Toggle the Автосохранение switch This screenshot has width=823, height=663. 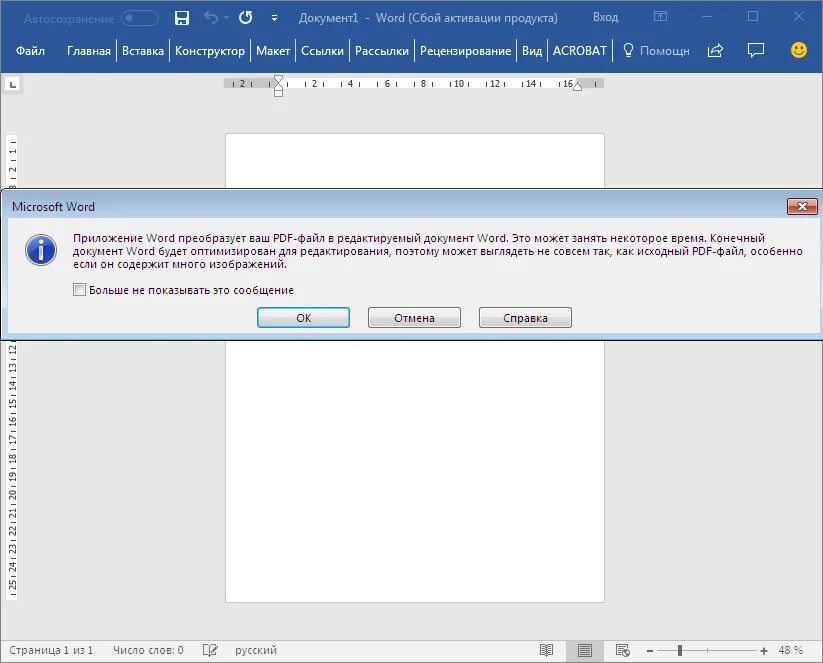click(140, 18)
